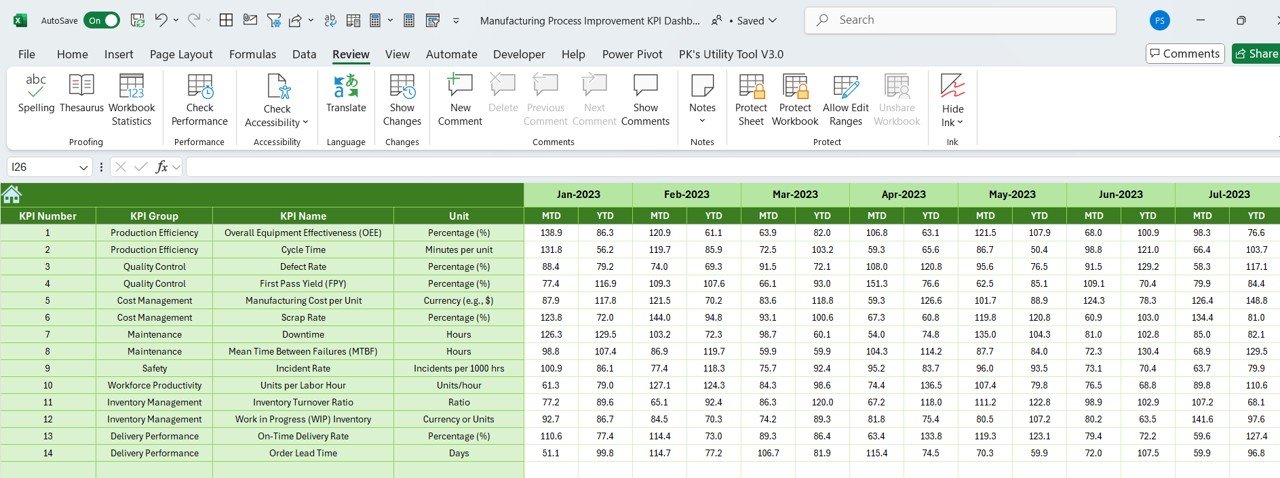Open the Show Changes pane
The width and height of the screenshot is (1280, 478).
402,100
